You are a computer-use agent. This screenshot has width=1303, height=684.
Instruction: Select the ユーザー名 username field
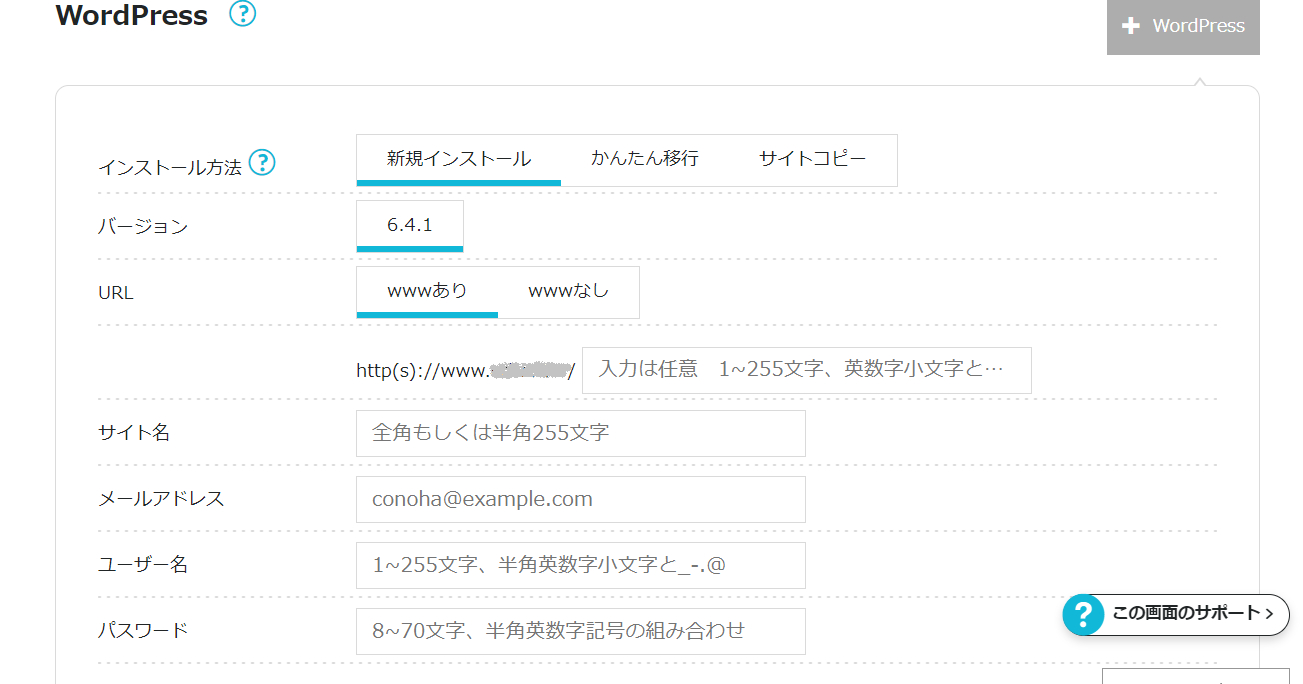point(580,565)
